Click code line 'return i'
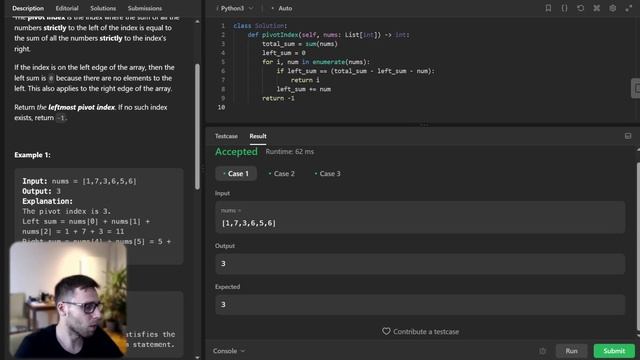Image resolution: width=640 pixels, height=360 pixels. click(x=305, y=80)
